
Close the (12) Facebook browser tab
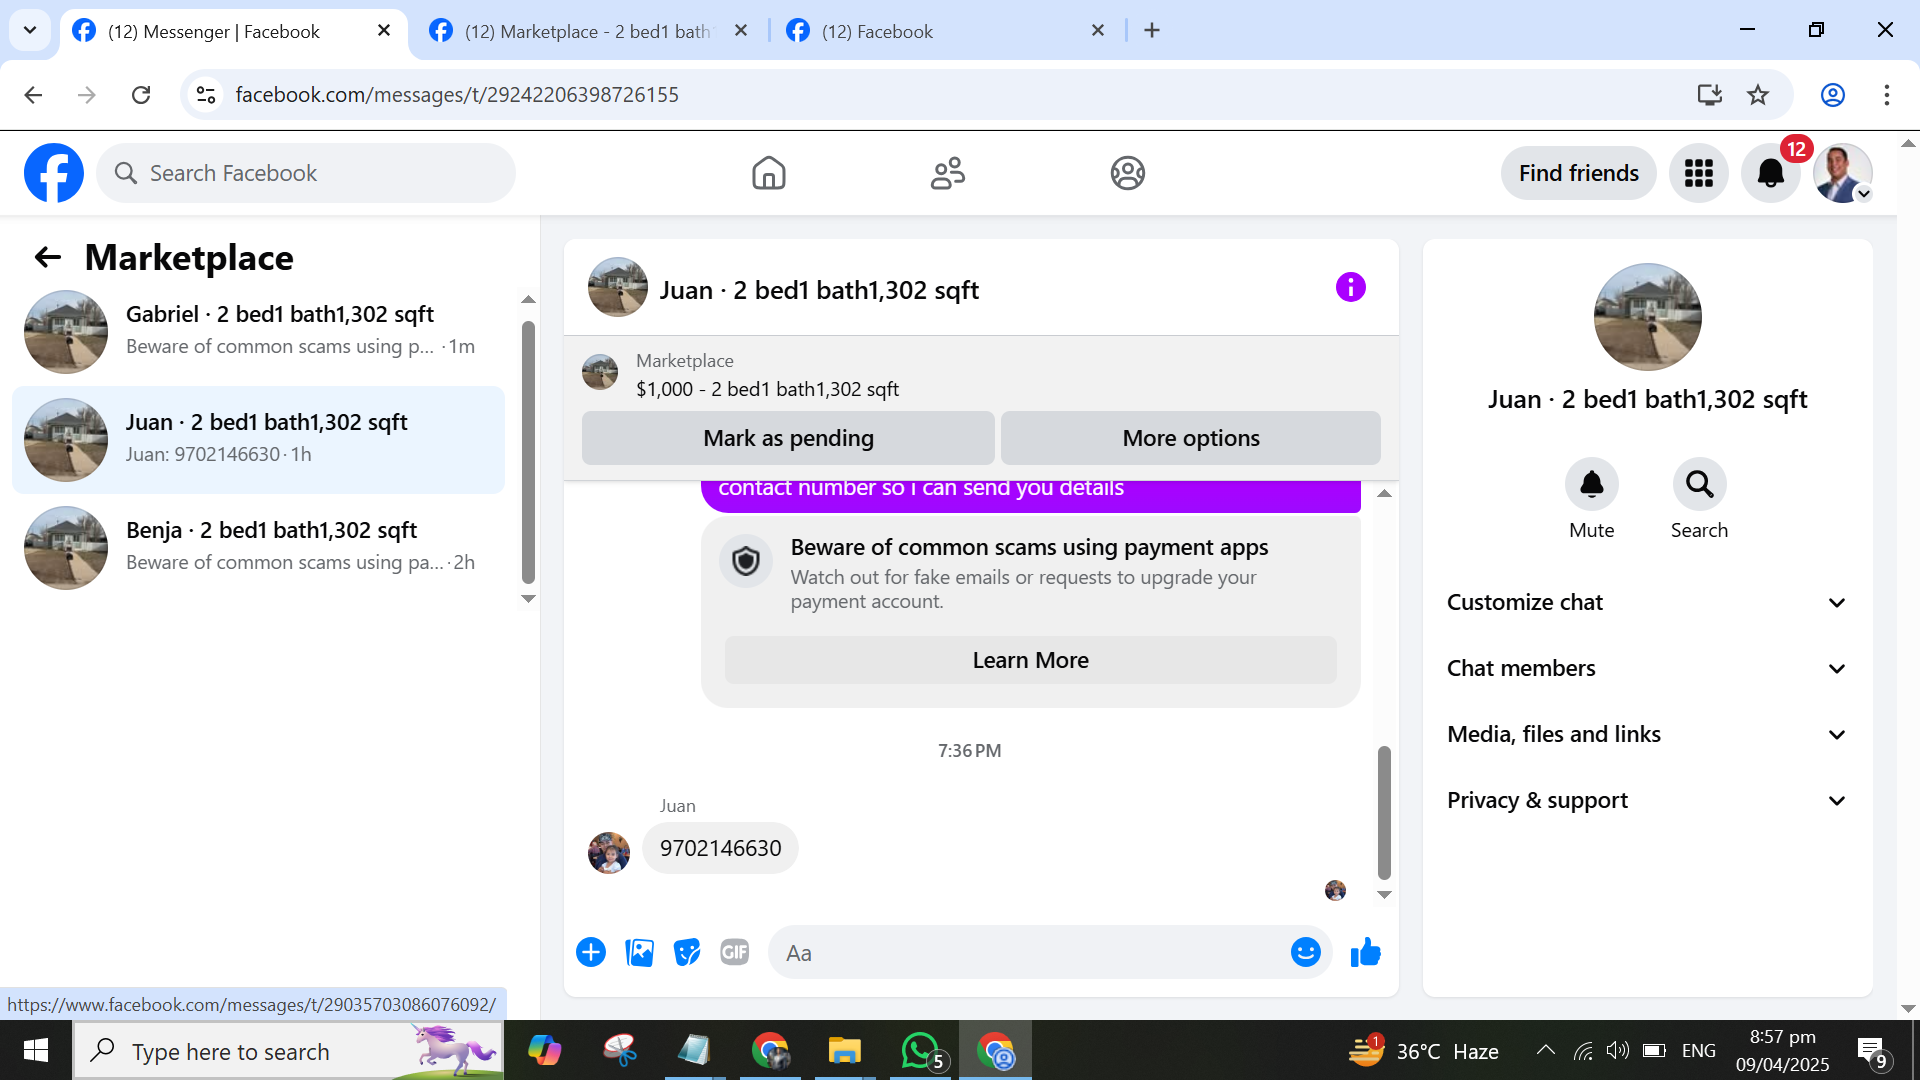point(1098,31)
